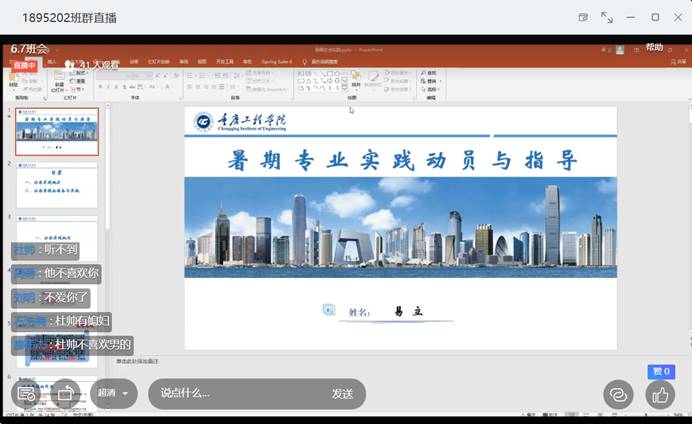Click the presenter name 易立 on slide

pos(408,312)
